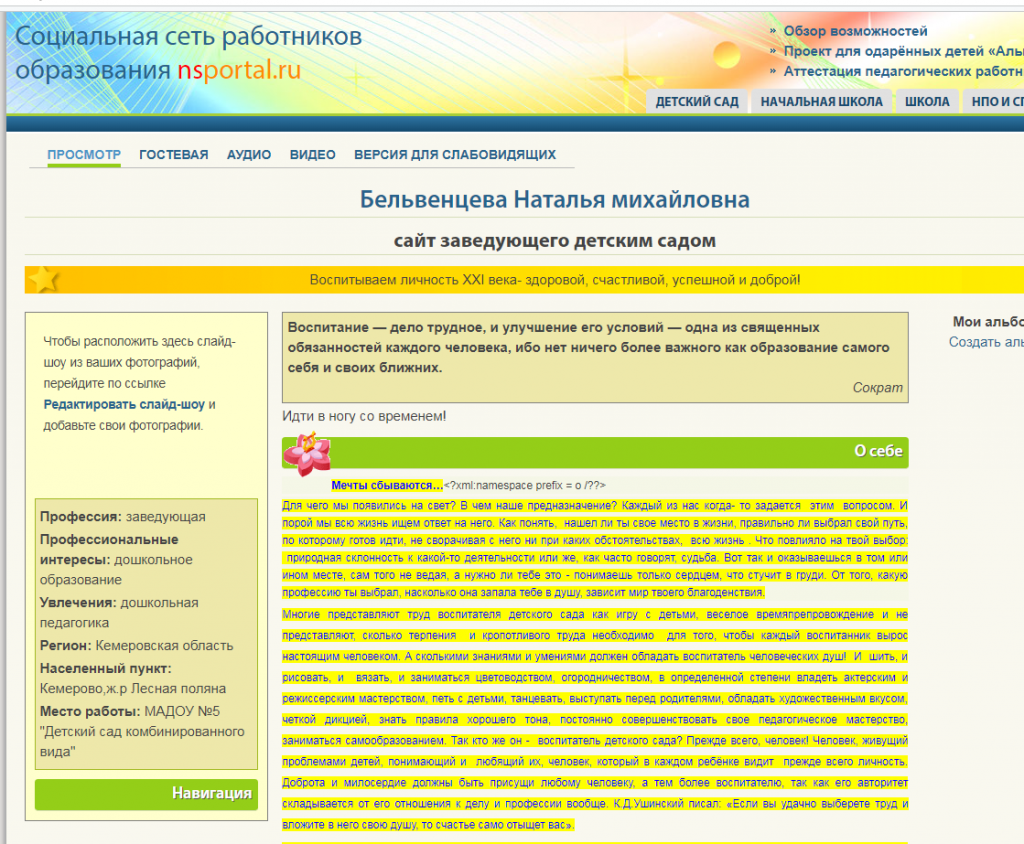Click the slogan Воспитываем личность XXI века
Viewport: 1024px width, 844px height.
(554, 280)
